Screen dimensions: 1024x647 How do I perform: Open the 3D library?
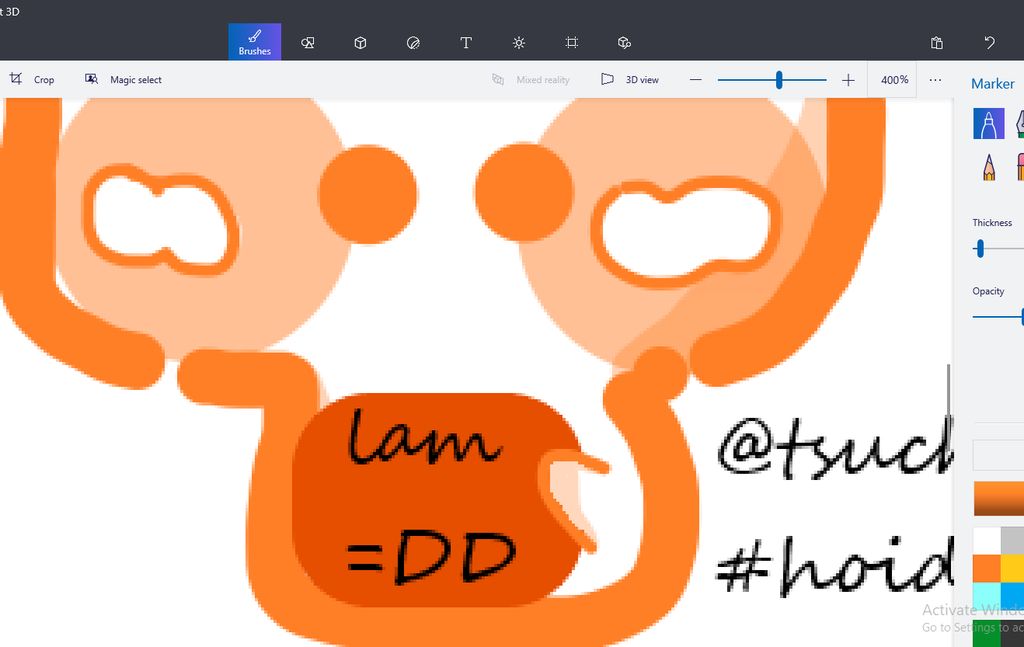click(624, 42)
